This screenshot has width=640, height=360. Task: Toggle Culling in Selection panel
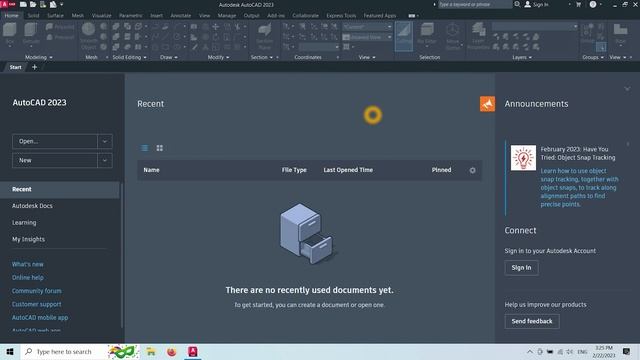click(x=404, y=36)
